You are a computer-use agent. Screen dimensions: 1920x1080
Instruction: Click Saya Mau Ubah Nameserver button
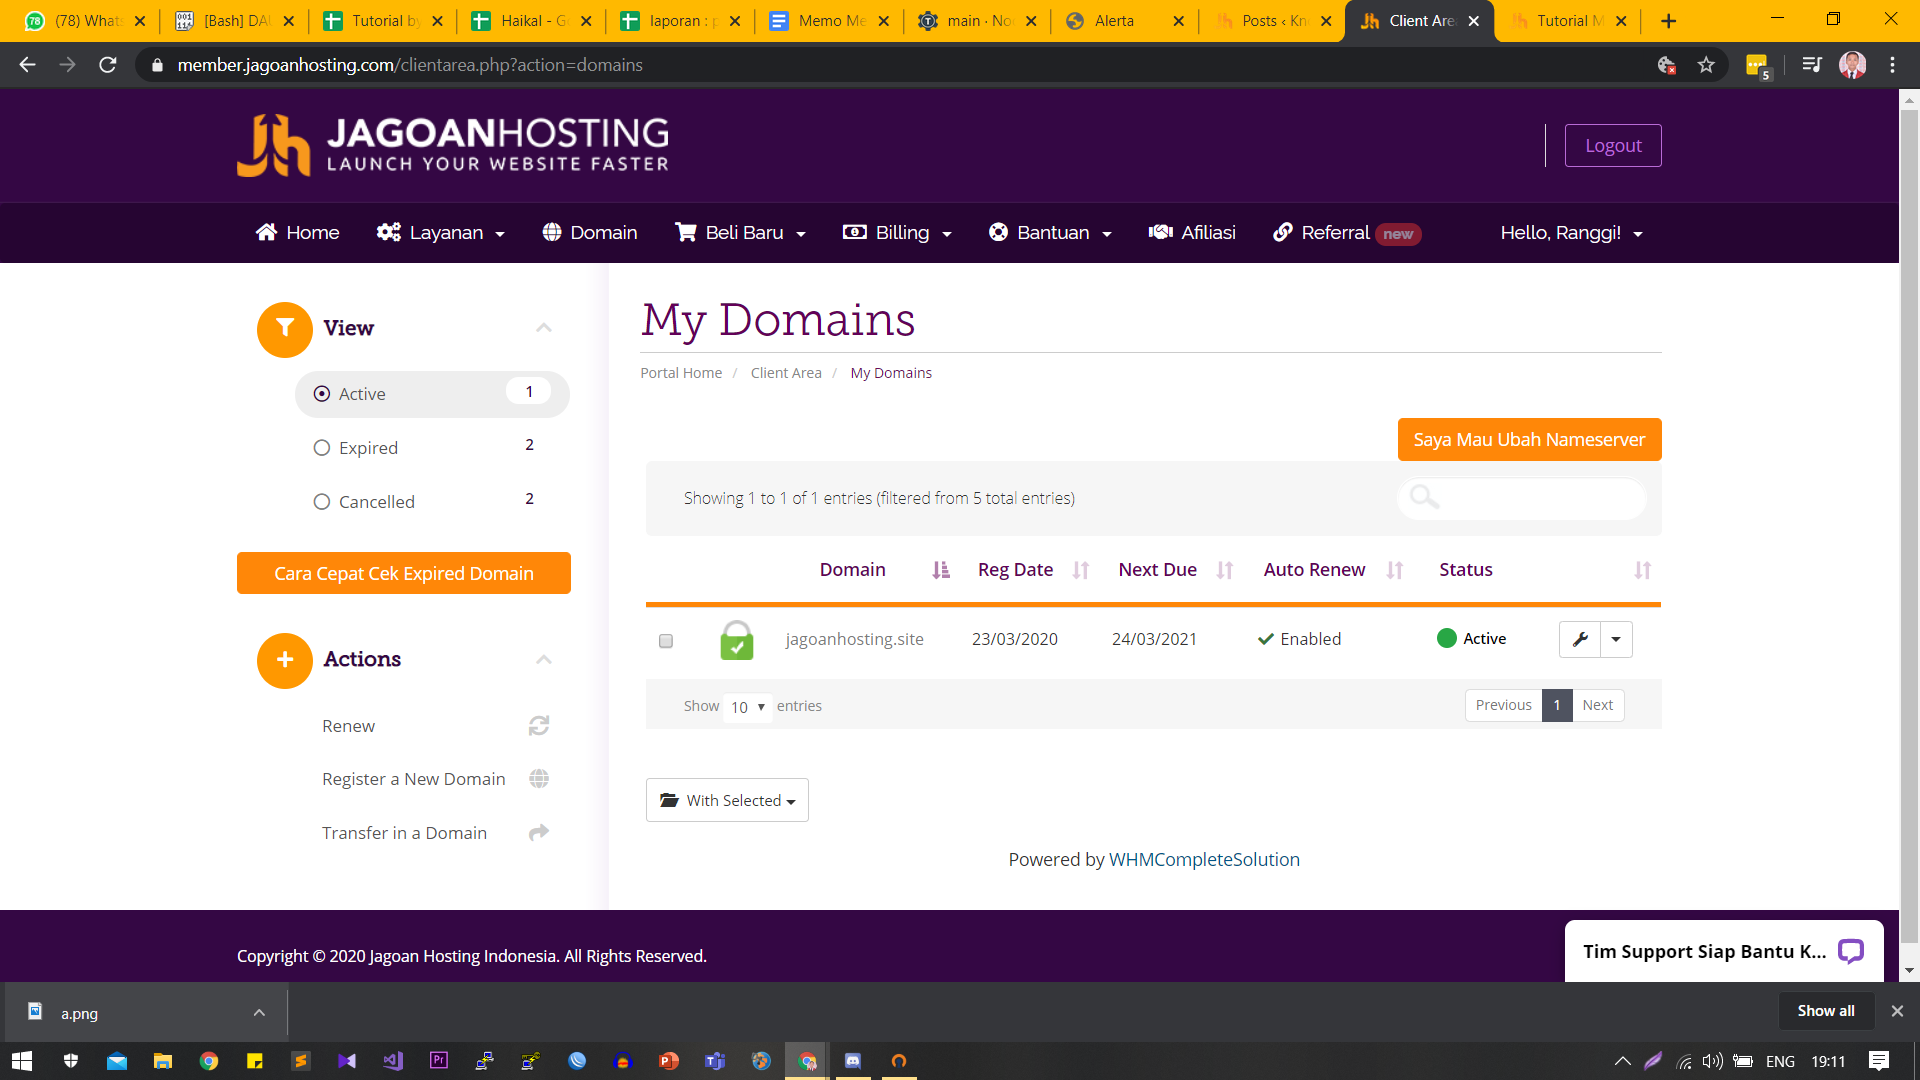tap(1529, 440)
